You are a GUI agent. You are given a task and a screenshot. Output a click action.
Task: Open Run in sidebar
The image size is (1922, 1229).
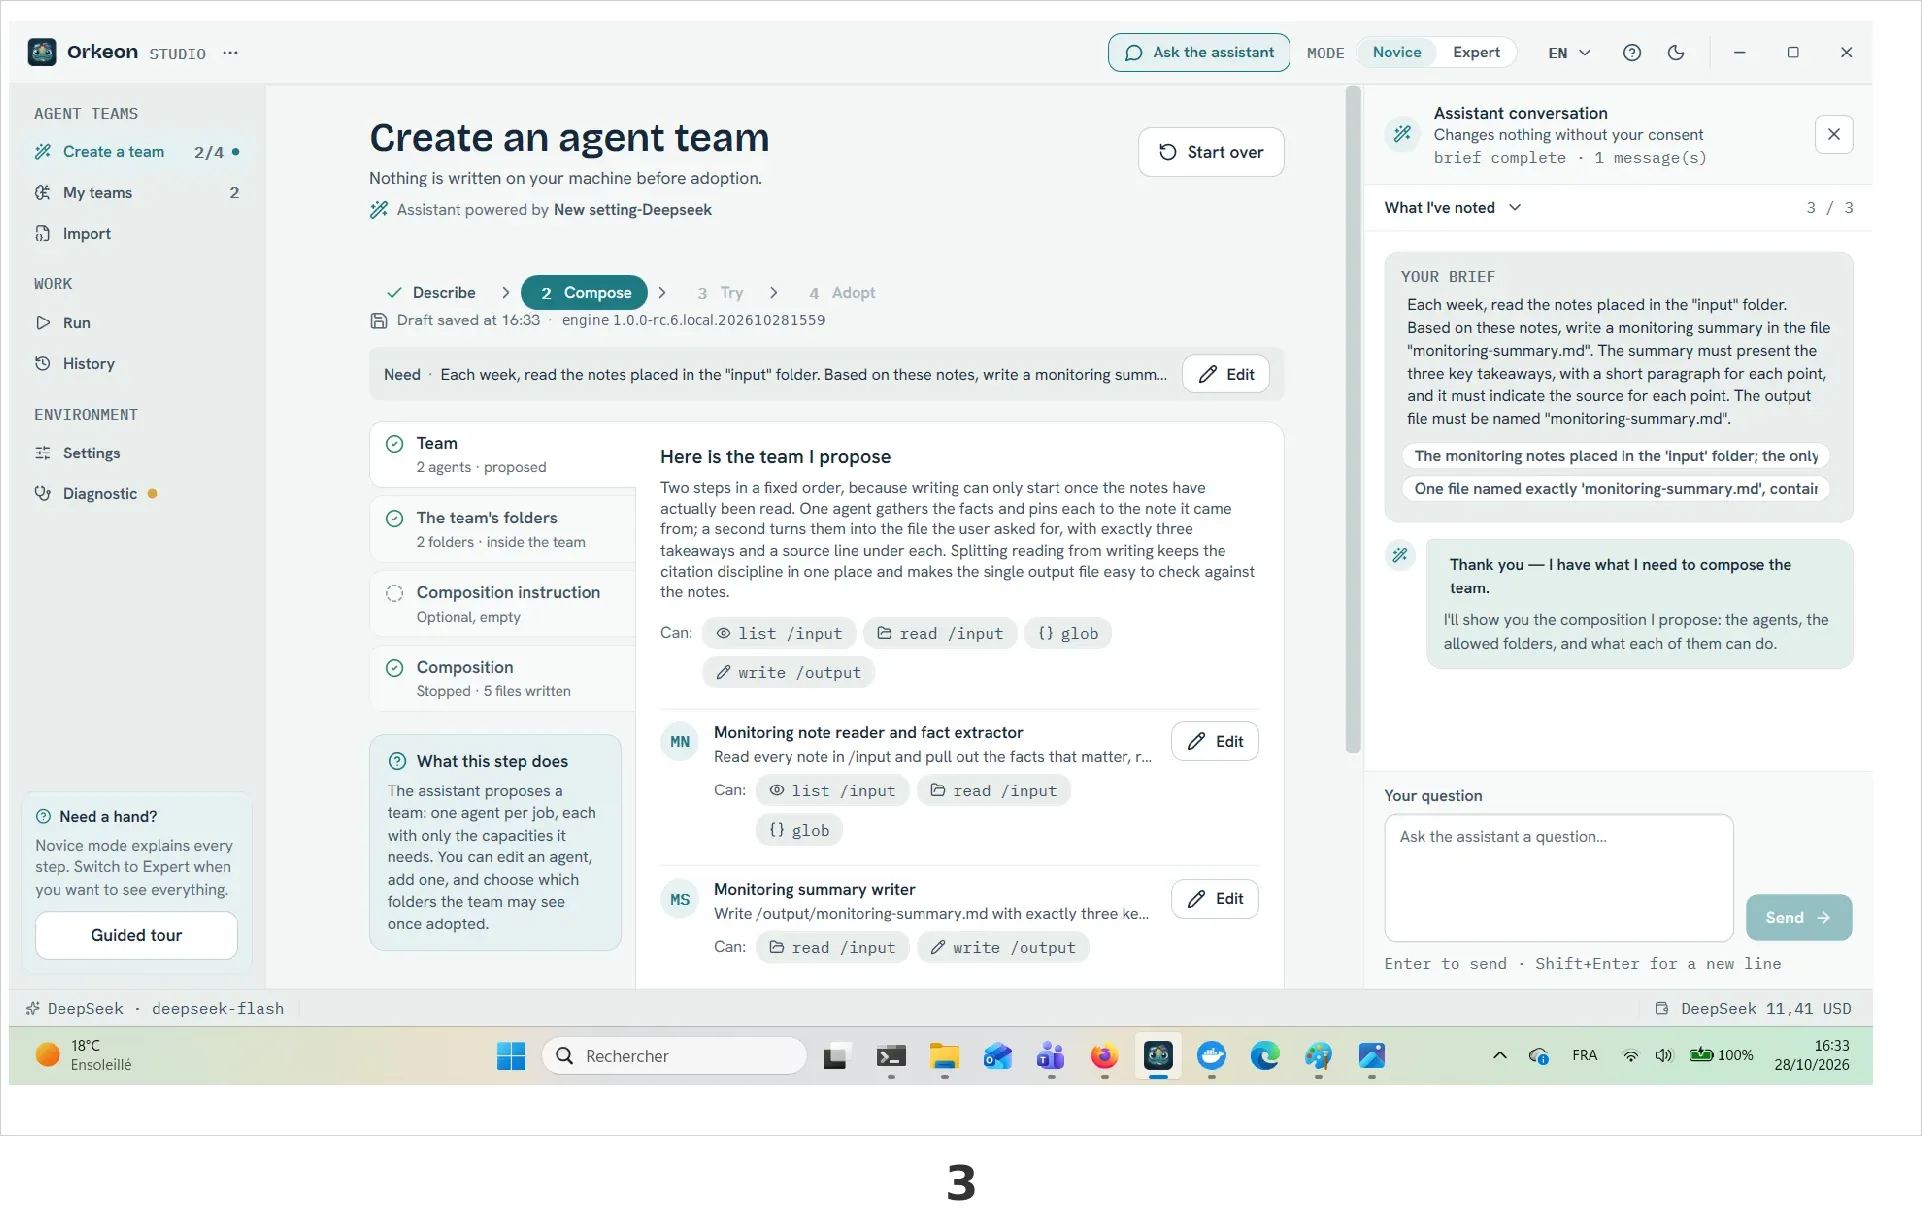tap(137, 322)
